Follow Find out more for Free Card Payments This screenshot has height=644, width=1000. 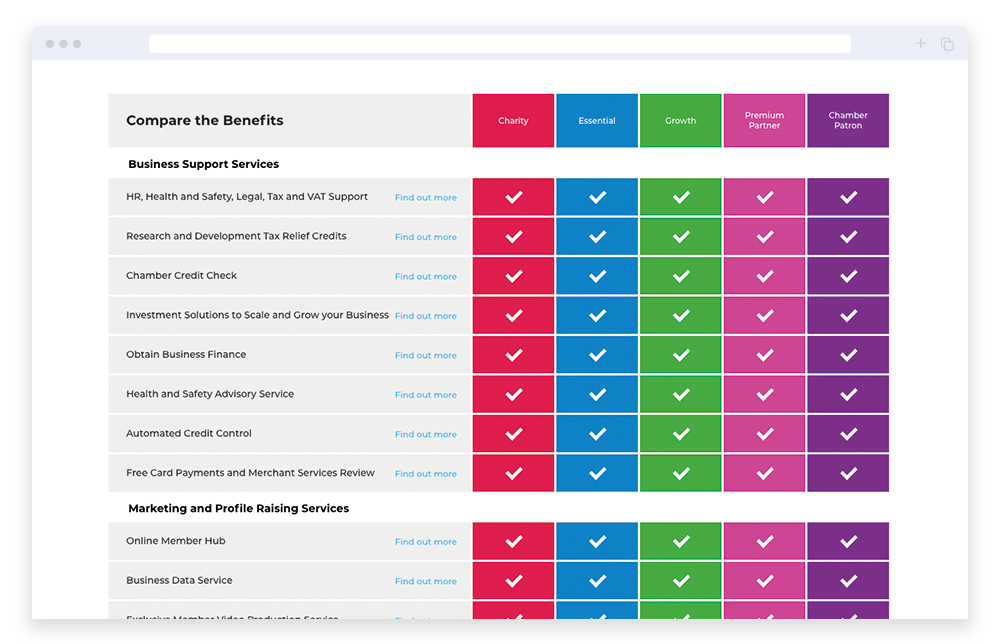pos(425,474)
